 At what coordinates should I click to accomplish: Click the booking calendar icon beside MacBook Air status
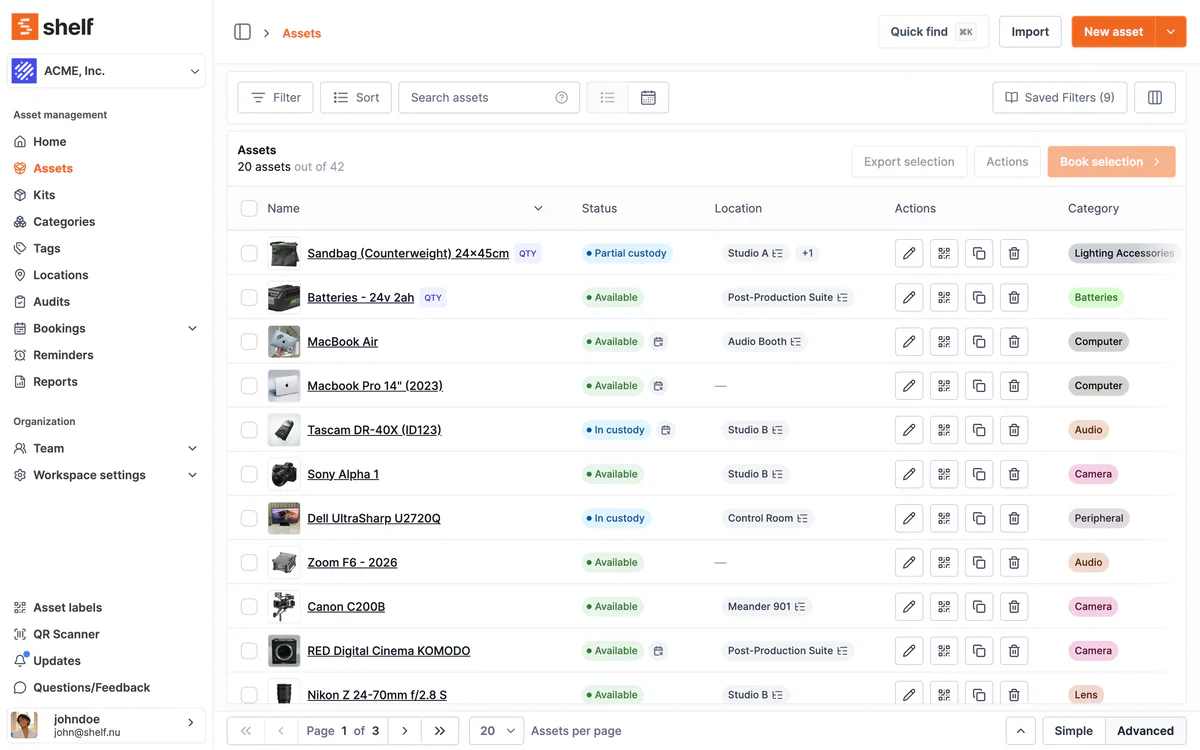pyautogui.click(x=658, y=341)
